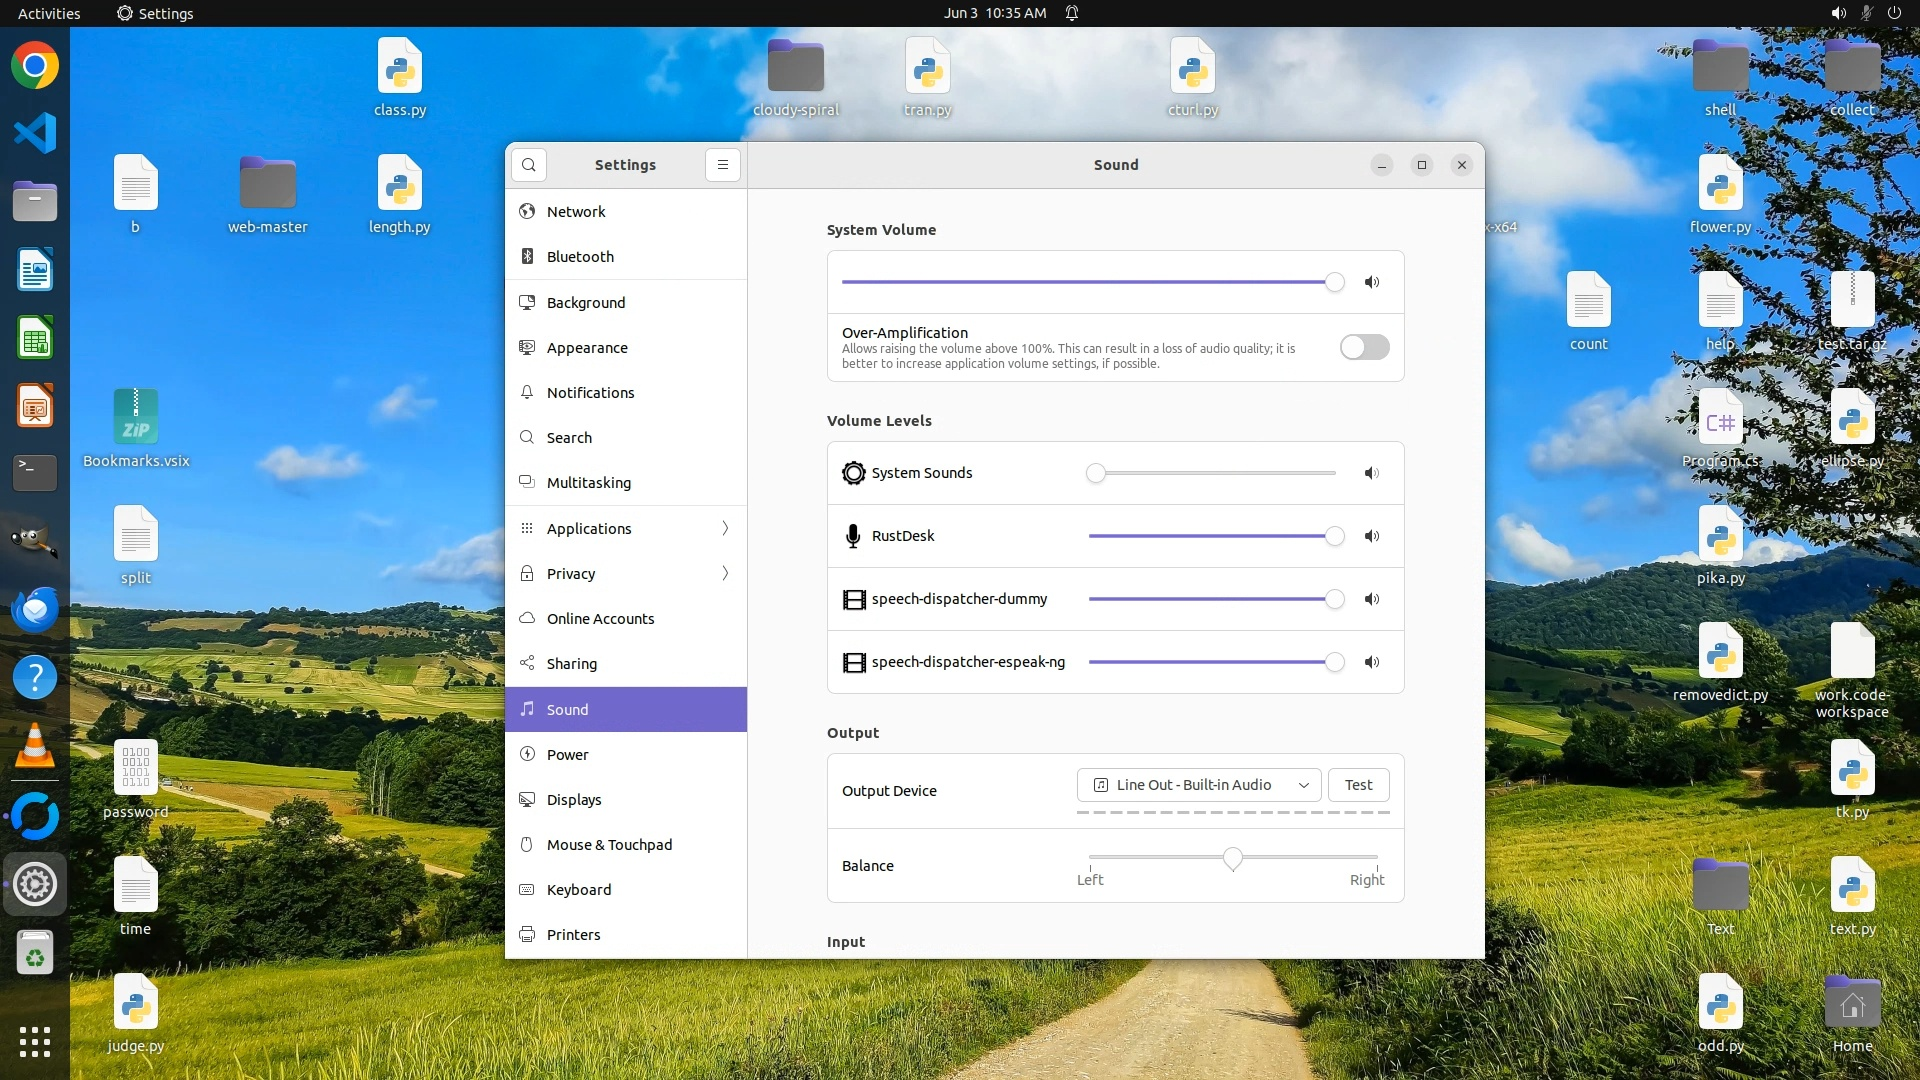
Task: Mute RustDesk with its speaker icon
Action: pos(1372,536)
